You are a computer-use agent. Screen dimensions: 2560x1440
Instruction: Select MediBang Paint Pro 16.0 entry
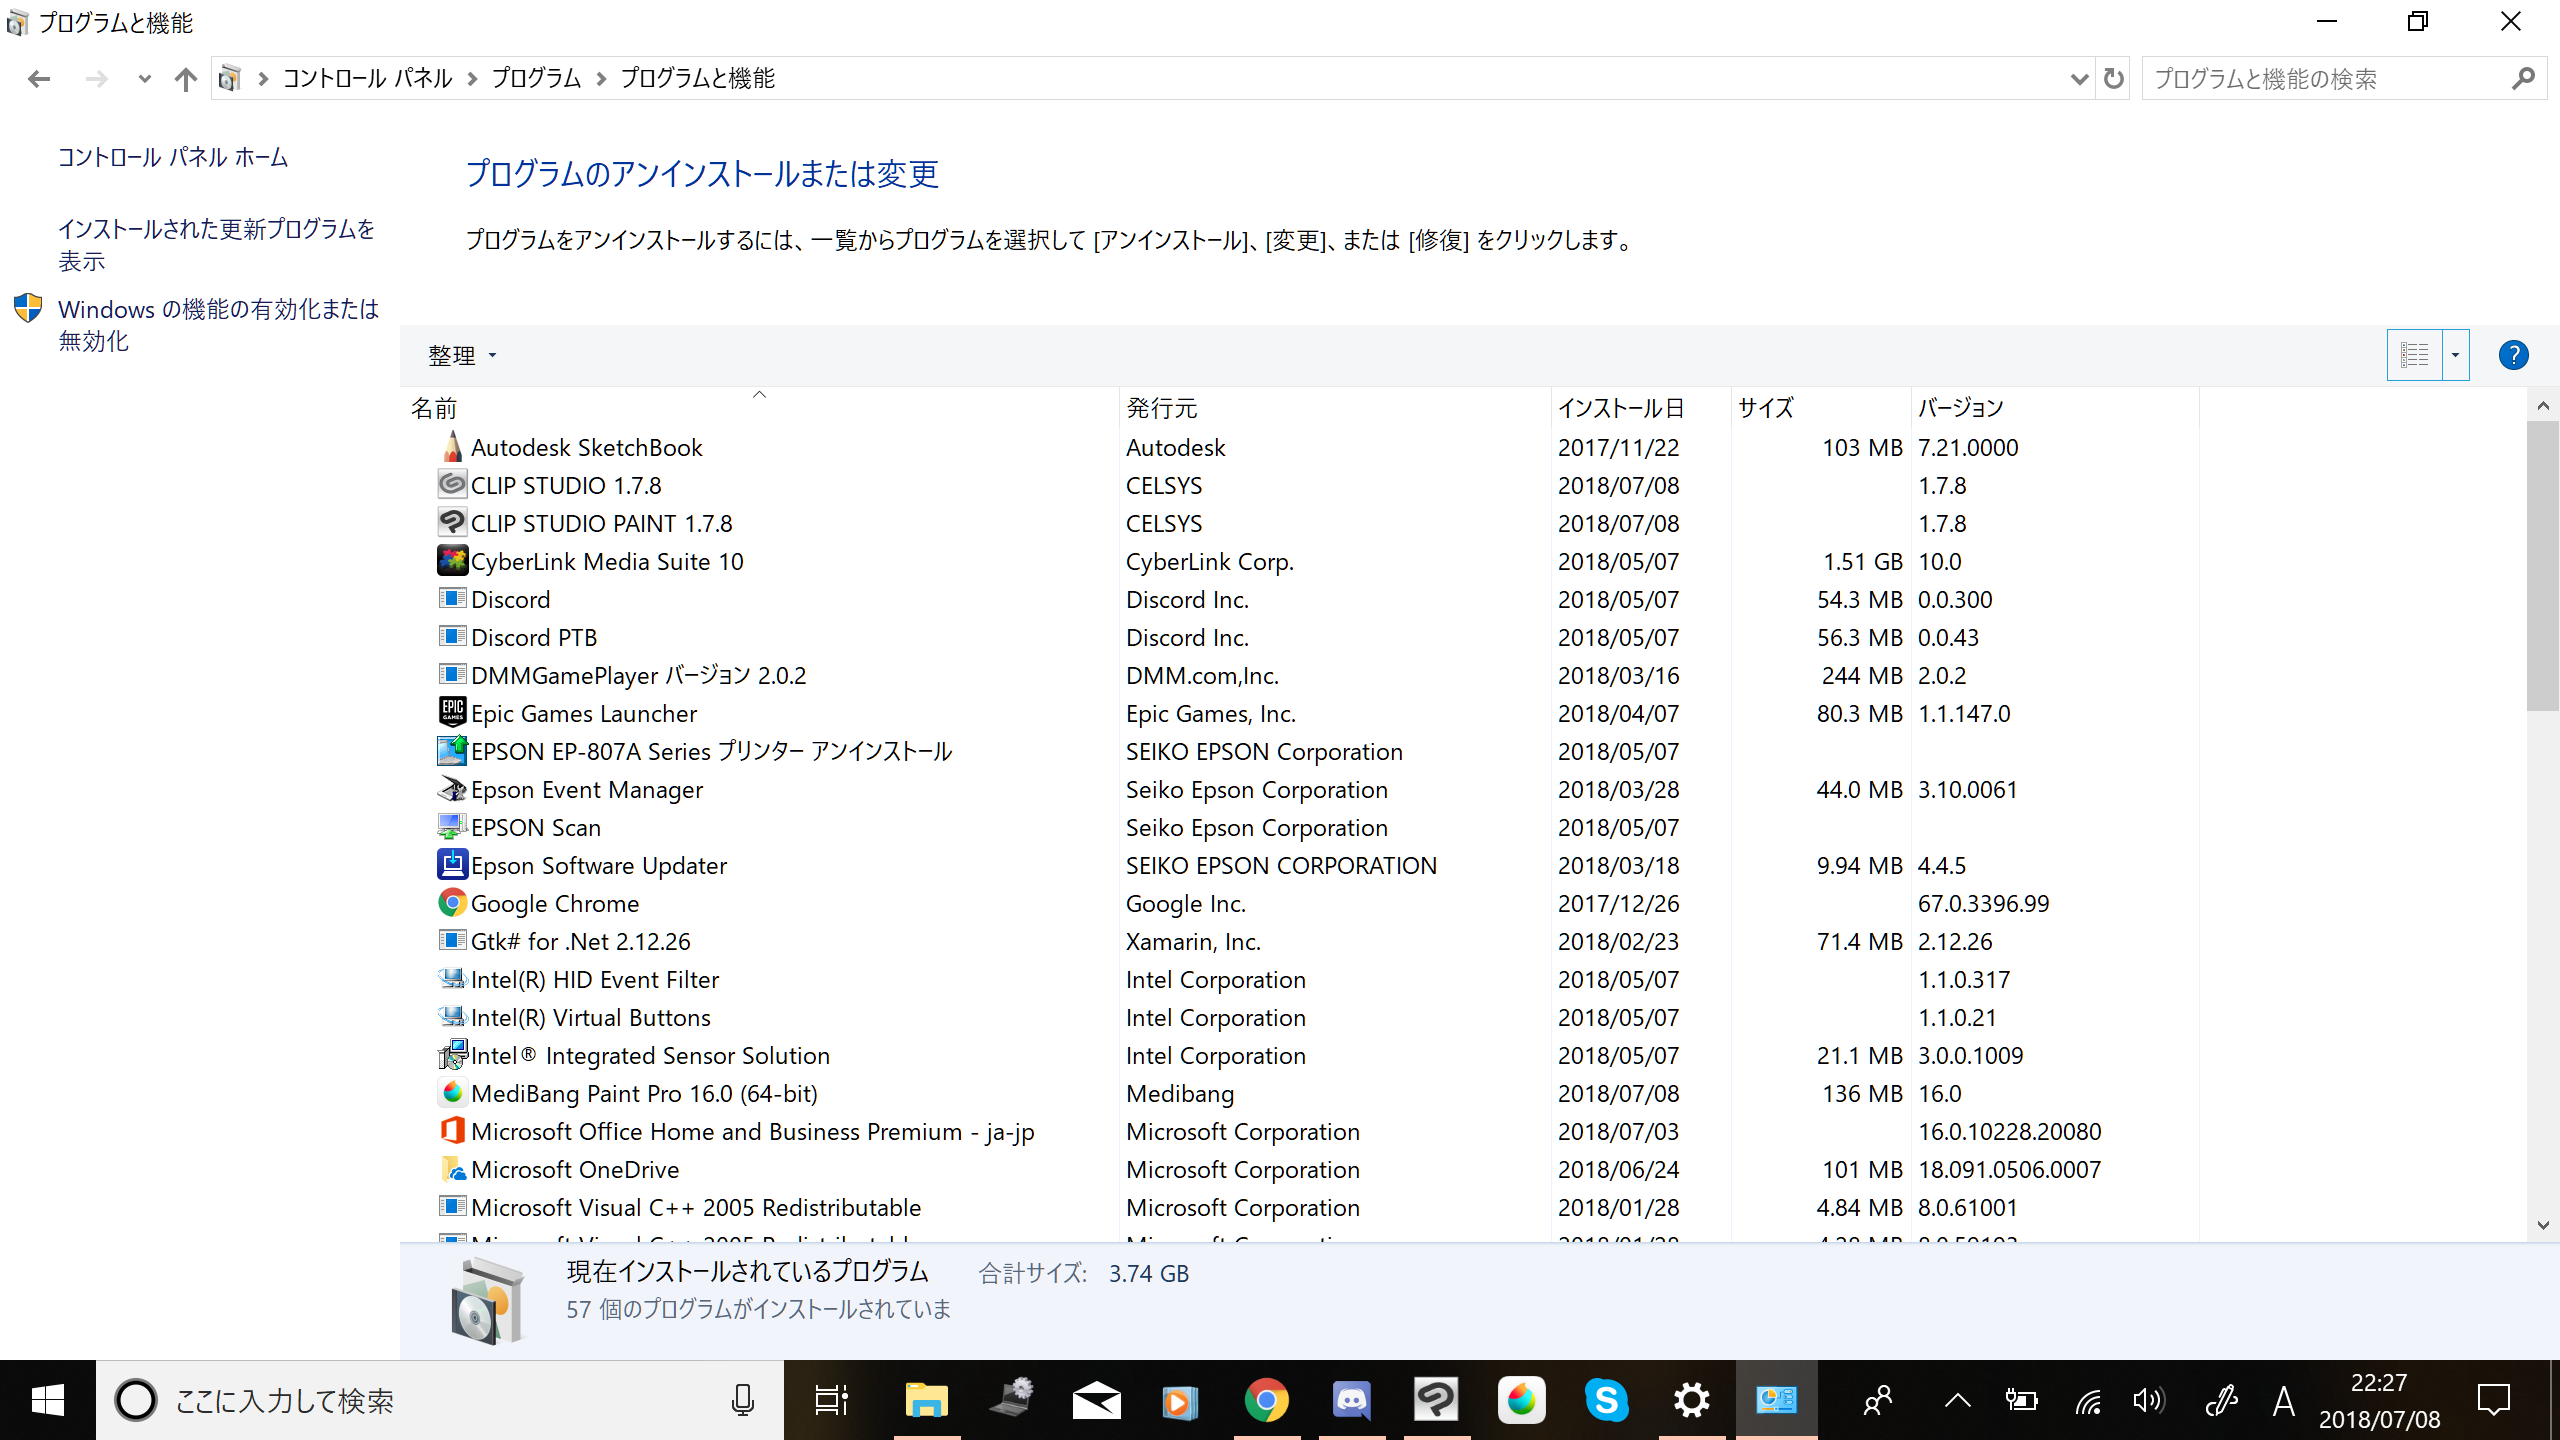pos(644,1094)
